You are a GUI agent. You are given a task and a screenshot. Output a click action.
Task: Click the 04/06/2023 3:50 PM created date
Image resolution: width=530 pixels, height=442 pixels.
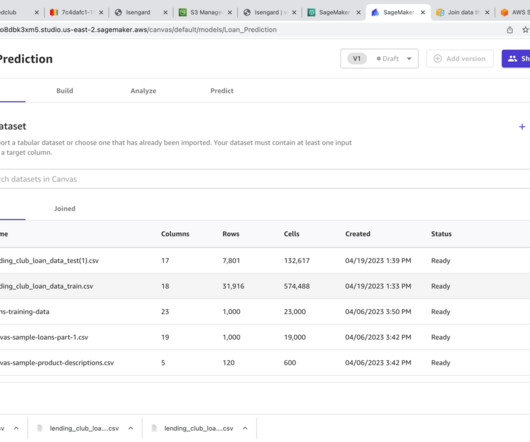tap(378, 312)
